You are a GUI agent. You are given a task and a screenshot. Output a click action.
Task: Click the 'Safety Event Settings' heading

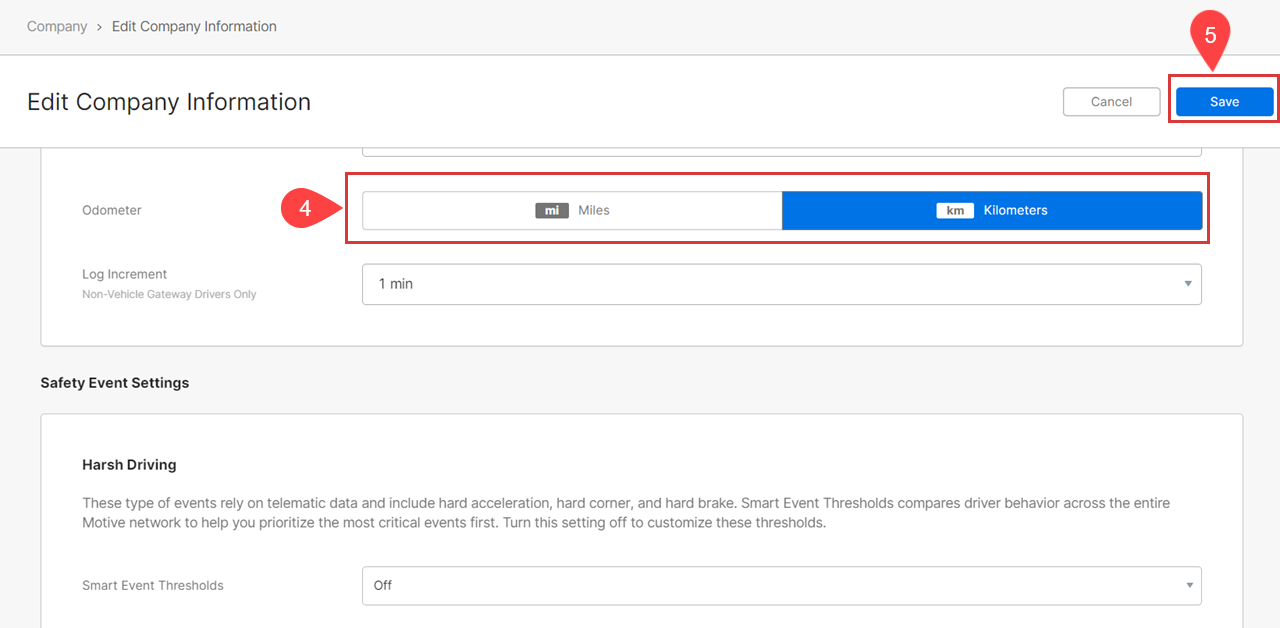115,383
